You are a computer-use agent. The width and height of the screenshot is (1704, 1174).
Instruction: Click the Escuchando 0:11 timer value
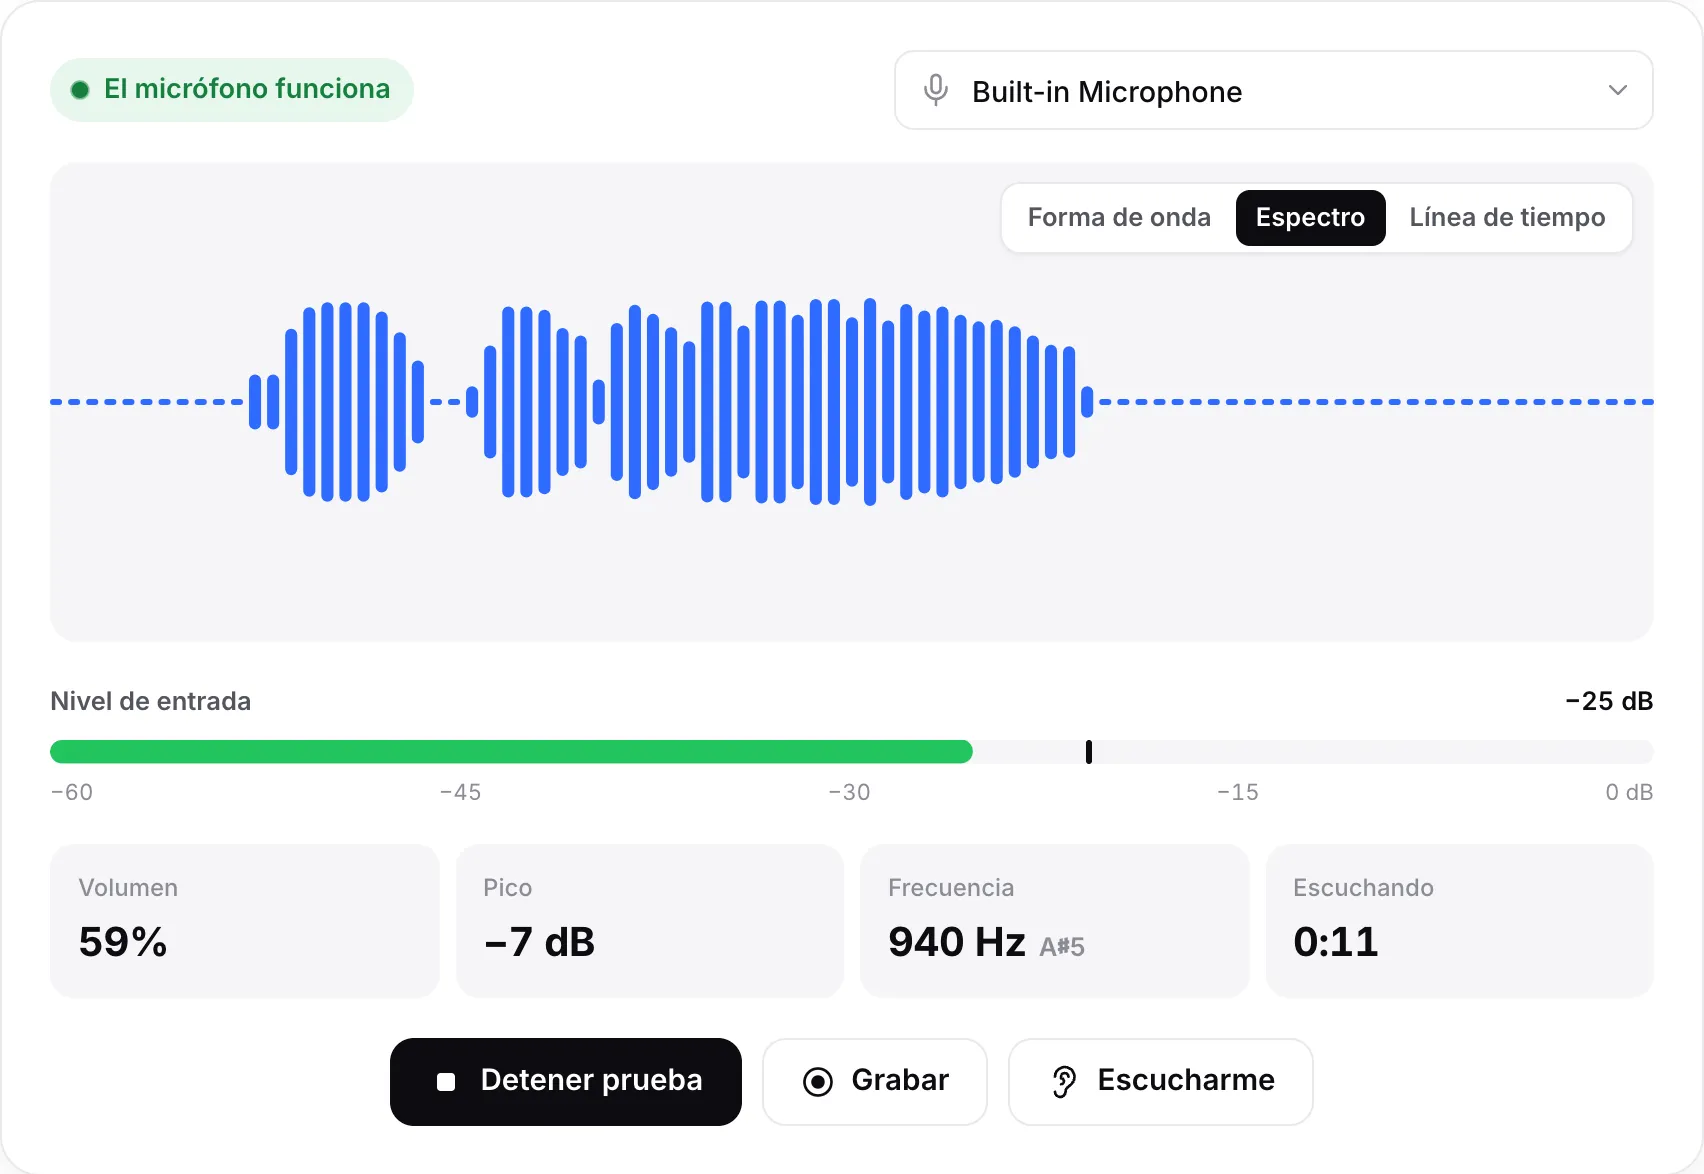[1336, 942]
